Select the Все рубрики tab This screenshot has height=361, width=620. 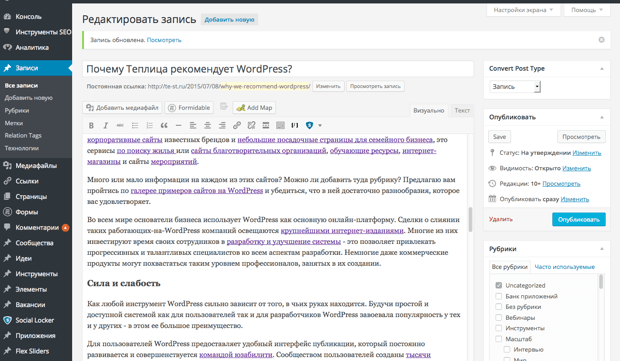509,267
